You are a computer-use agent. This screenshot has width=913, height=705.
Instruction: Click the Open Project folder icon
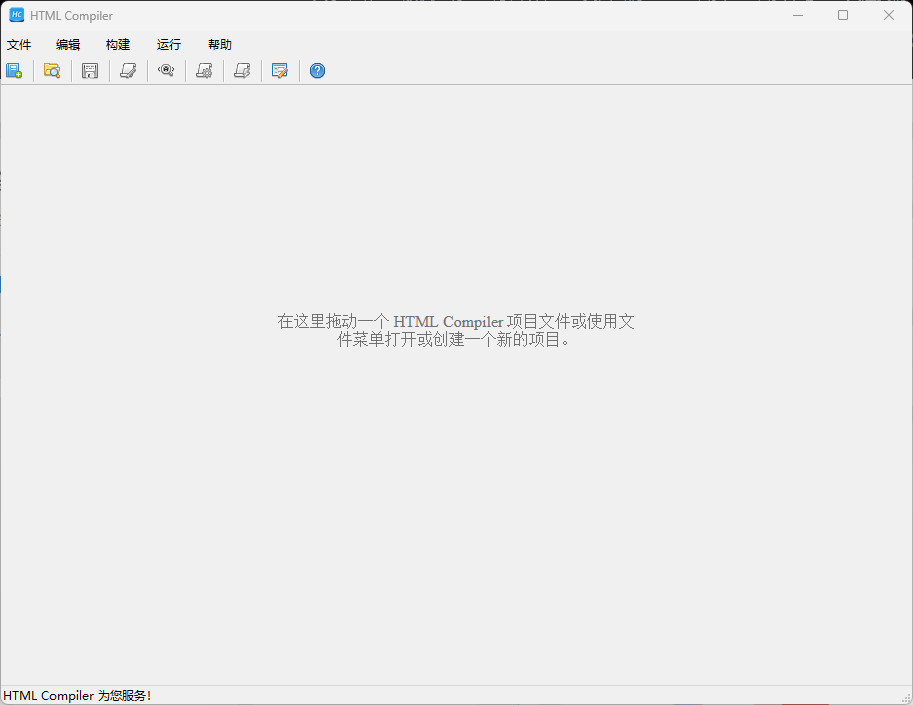coord(52,70)
